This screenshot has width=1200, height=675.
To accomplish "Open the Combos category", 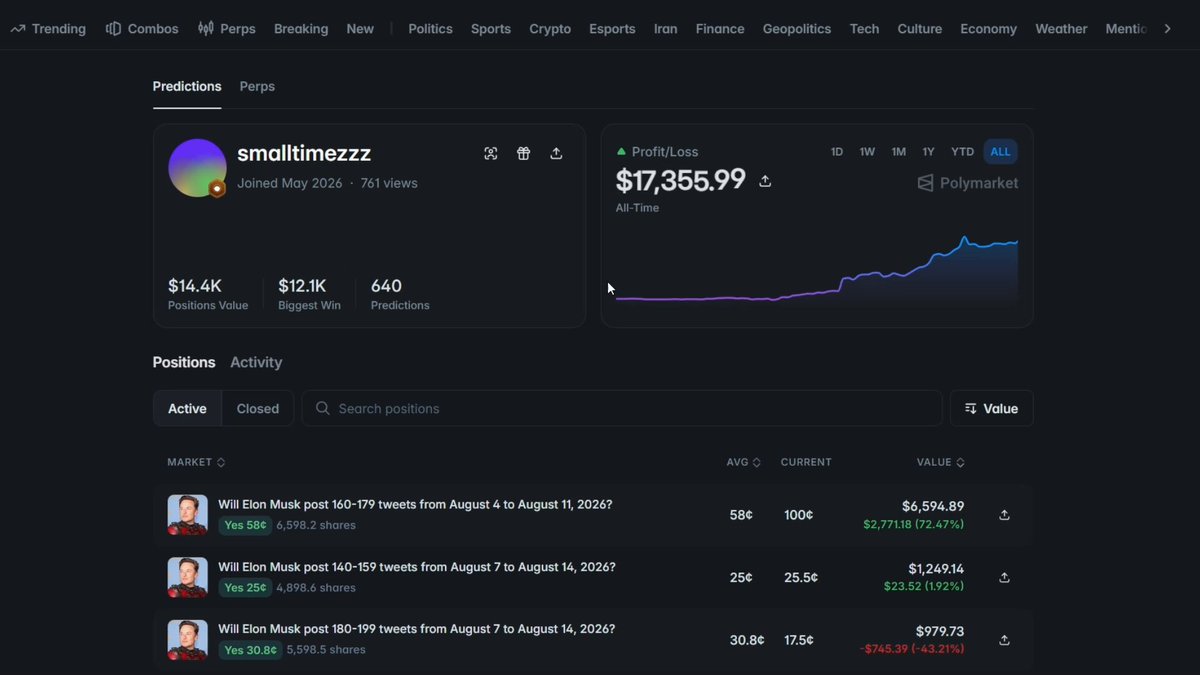I will click(142, 29).
